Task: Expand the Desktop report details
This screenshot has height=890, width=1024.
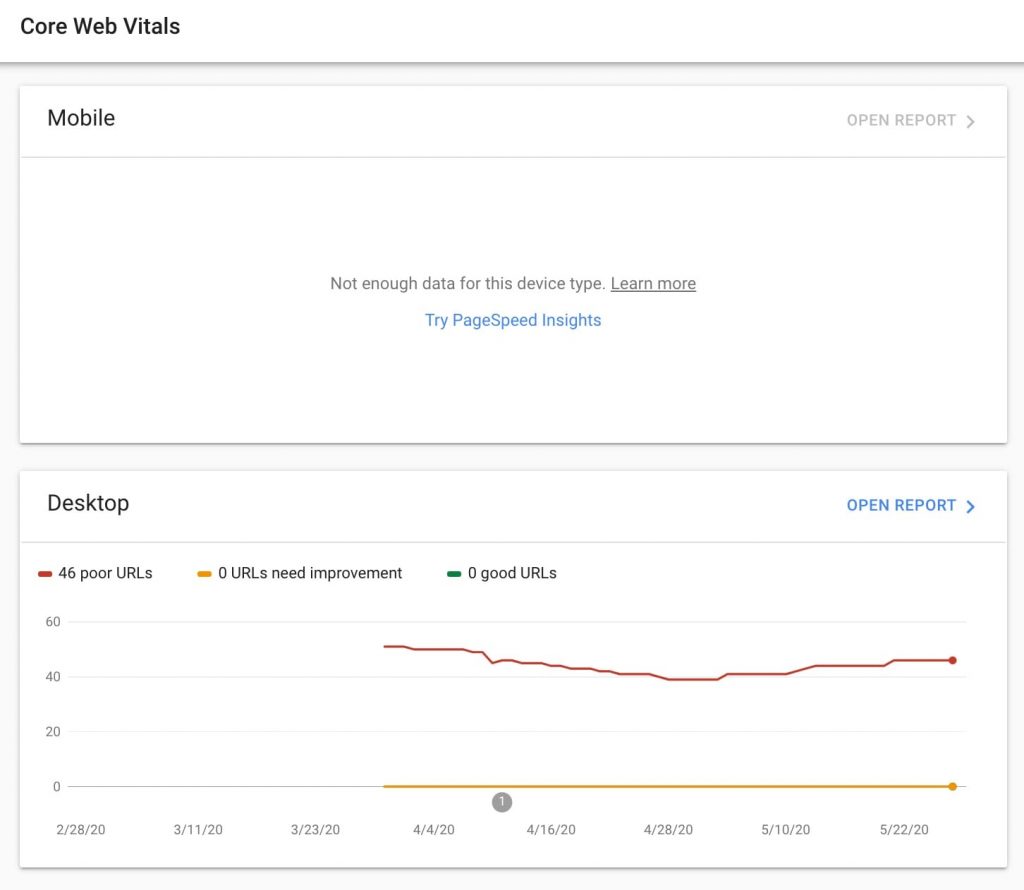Action: [x=900, y=505]
